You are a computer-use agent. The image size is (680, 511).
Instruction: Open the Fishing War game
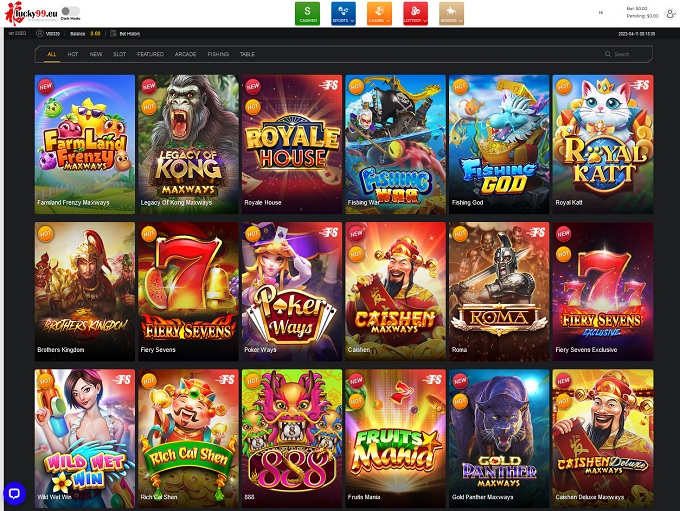point(396,144)
